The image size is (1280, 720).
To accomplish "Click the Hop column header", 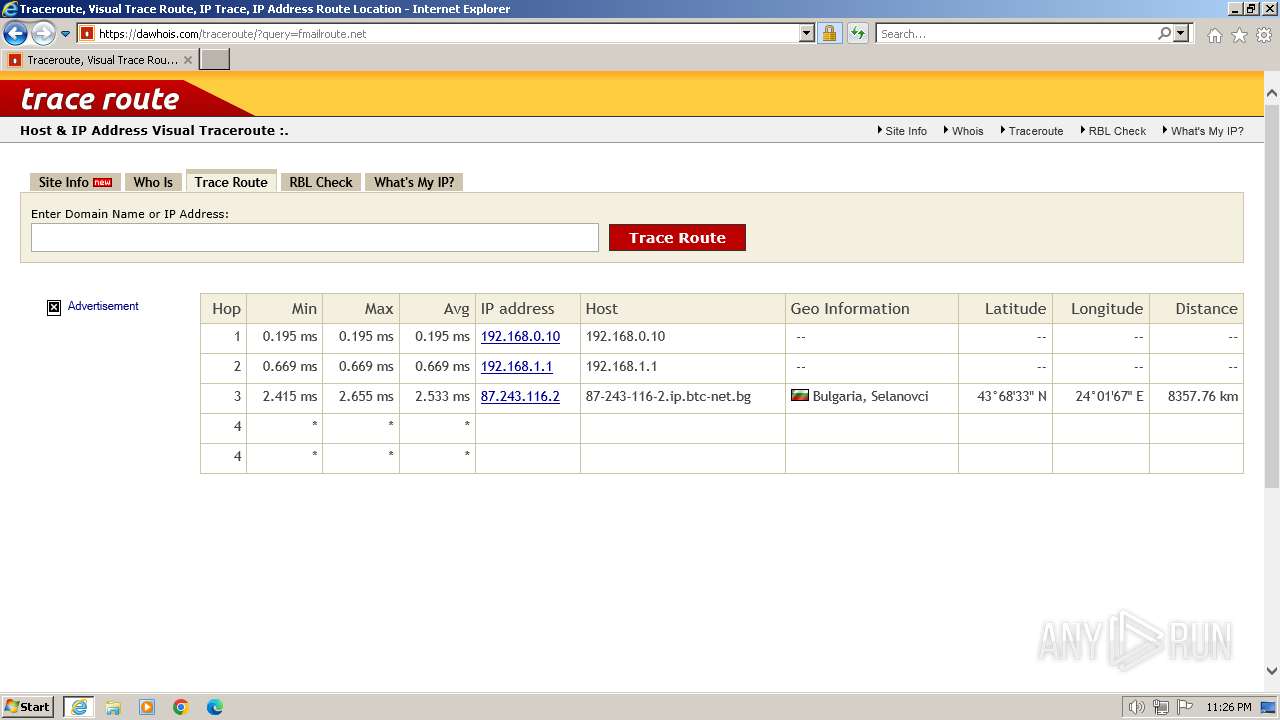I will 226,308.
